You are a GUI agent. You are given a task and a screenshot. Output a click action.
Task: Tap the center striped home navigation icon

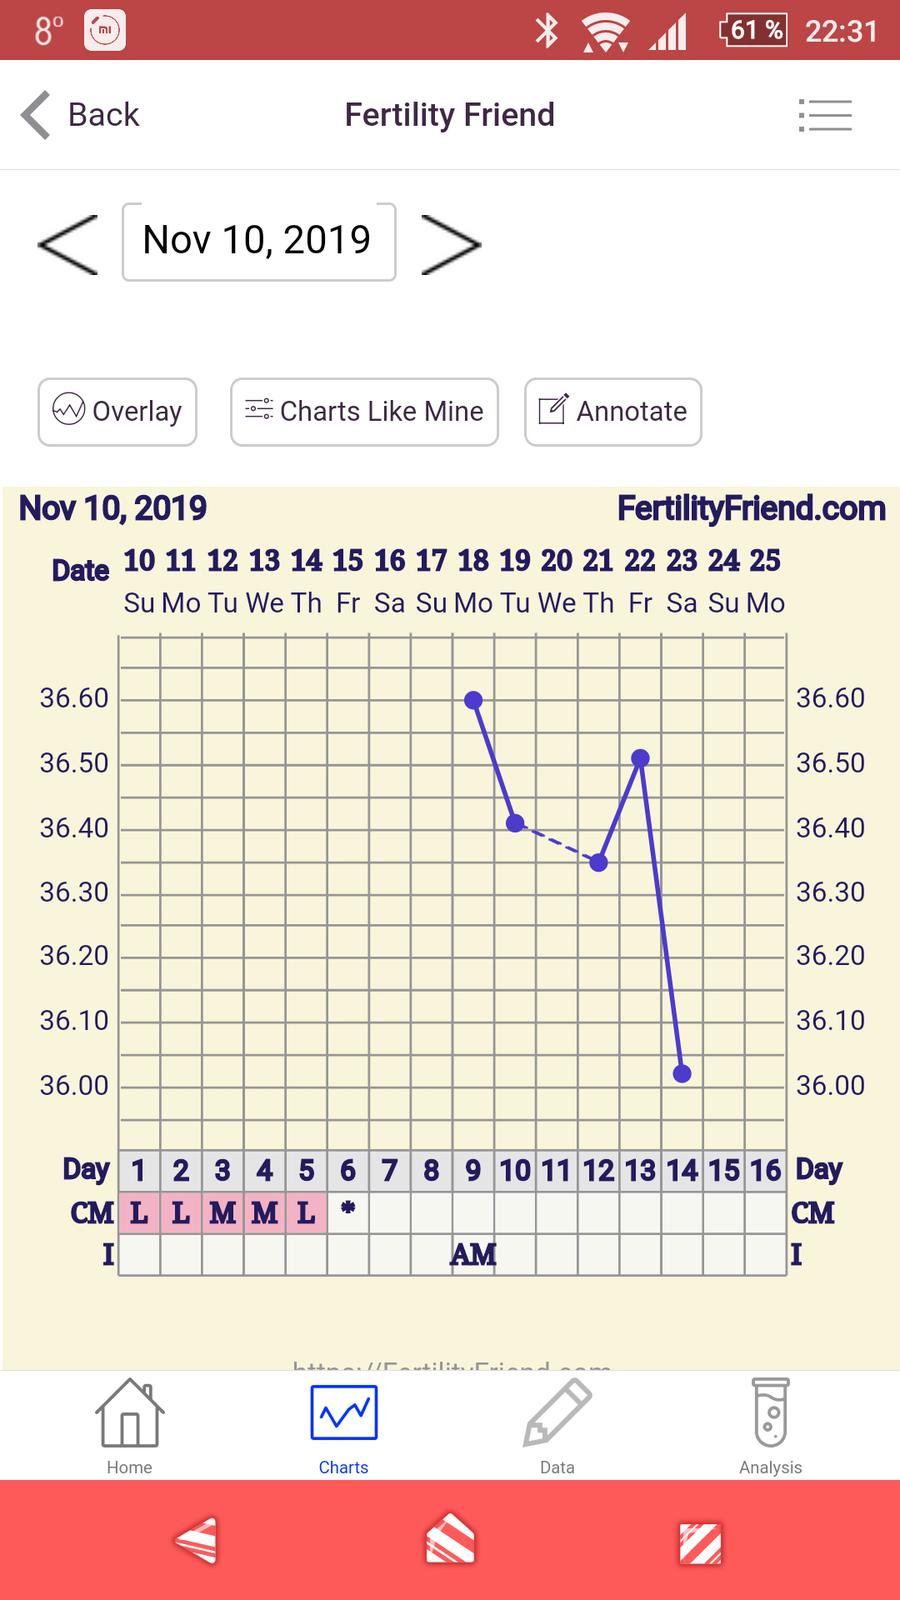450,1540
